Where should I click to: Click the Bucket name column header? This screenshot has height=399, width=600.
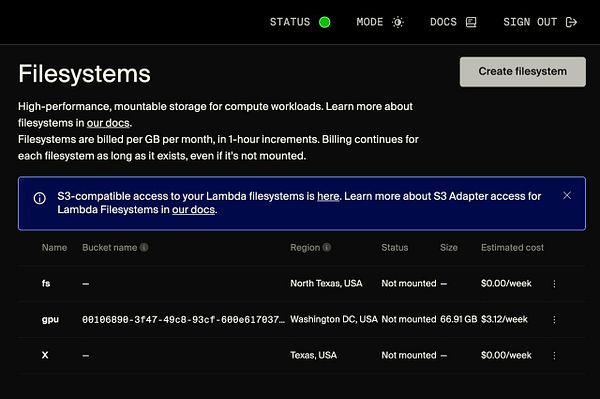click(109, 248)
